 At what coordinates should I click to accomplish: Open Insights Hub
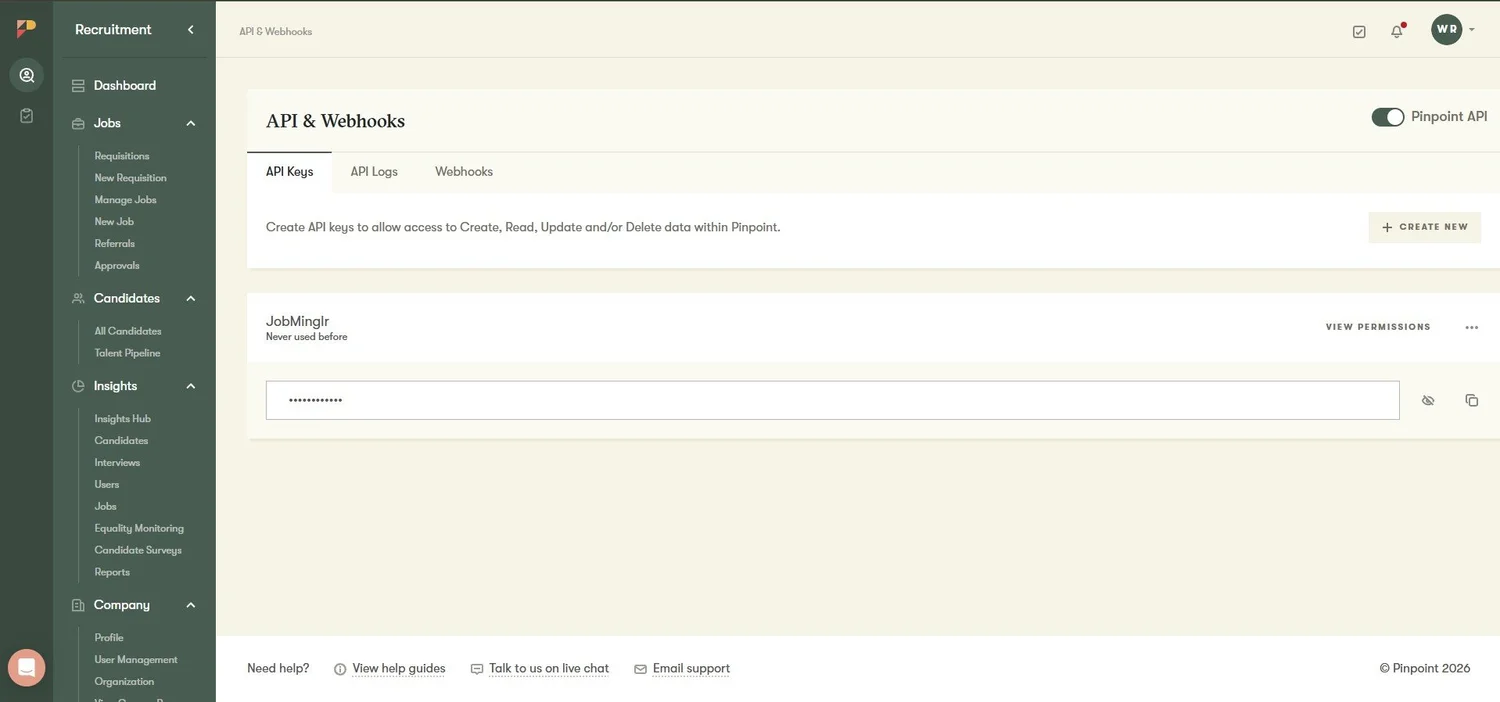pyautogui.click(x=123, y=419)
